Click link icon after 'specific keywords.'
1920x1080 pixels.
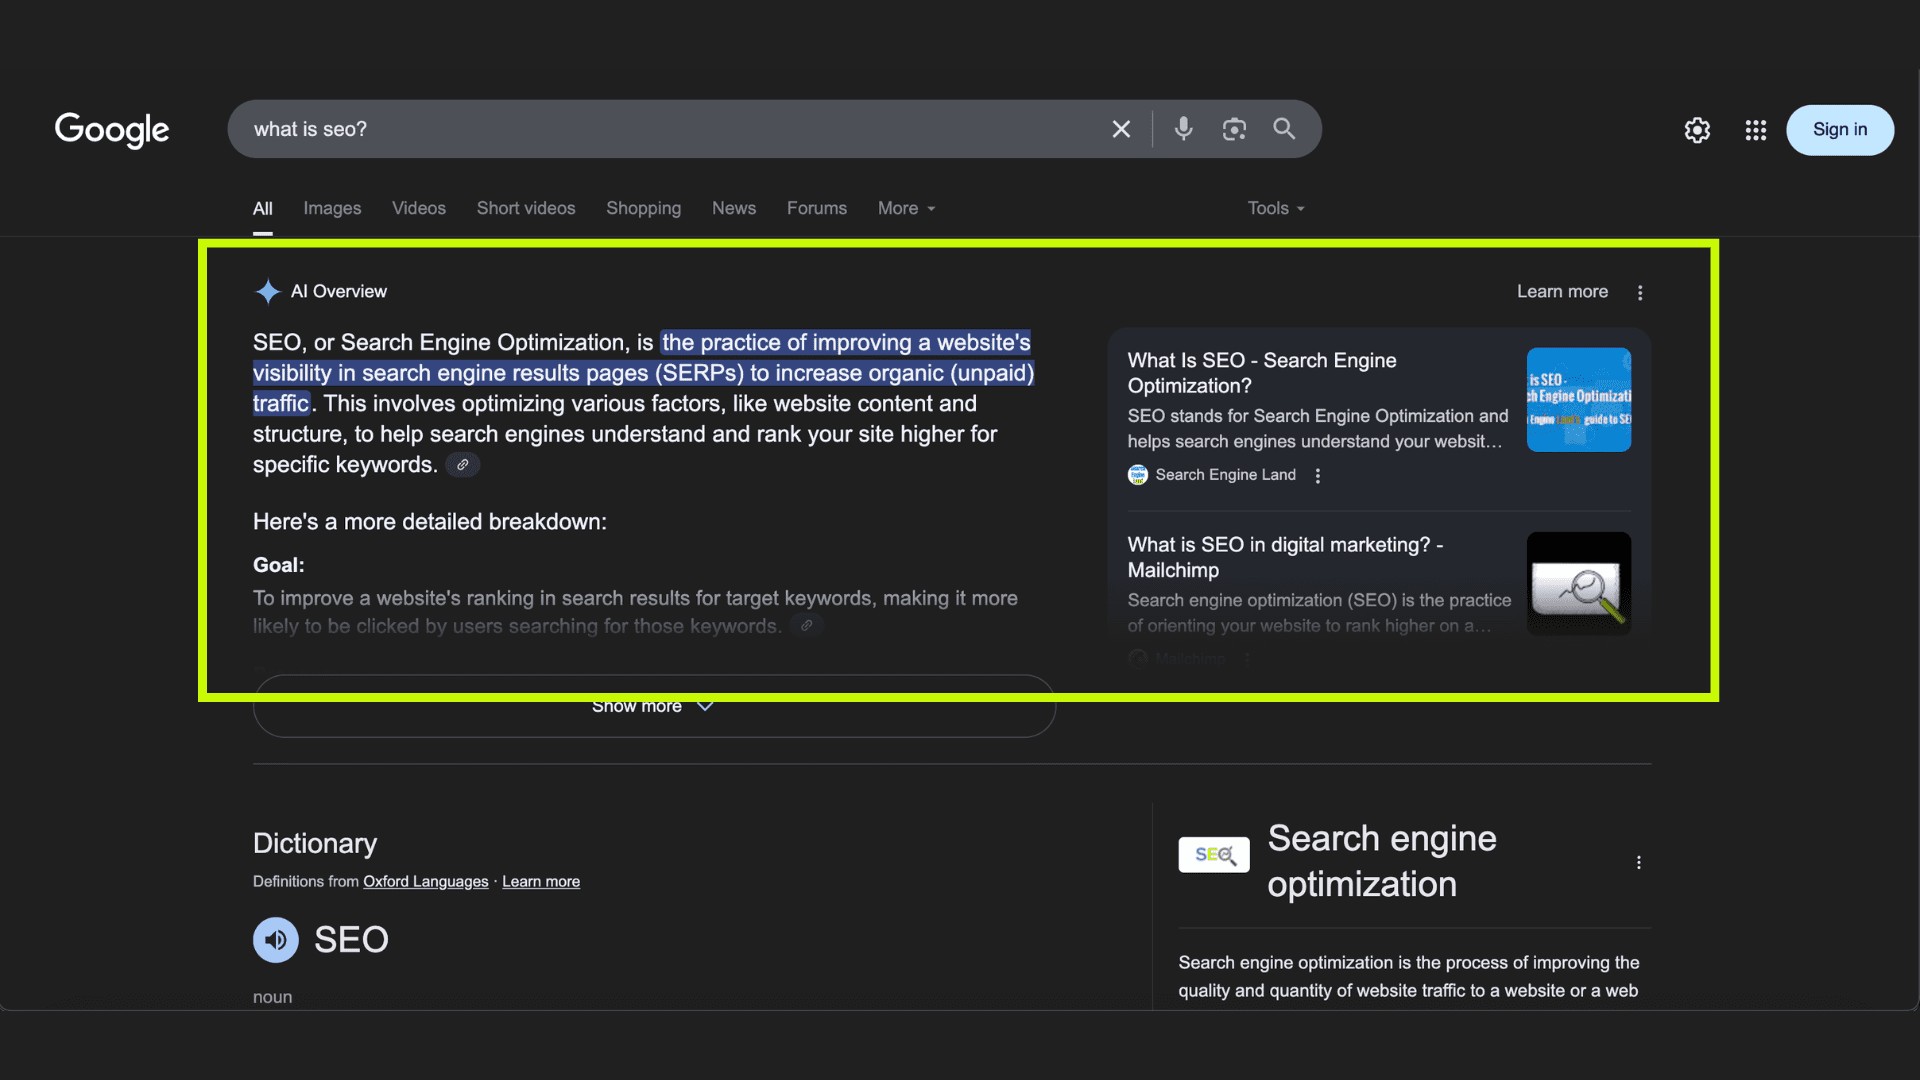click(x=462, y=465)
